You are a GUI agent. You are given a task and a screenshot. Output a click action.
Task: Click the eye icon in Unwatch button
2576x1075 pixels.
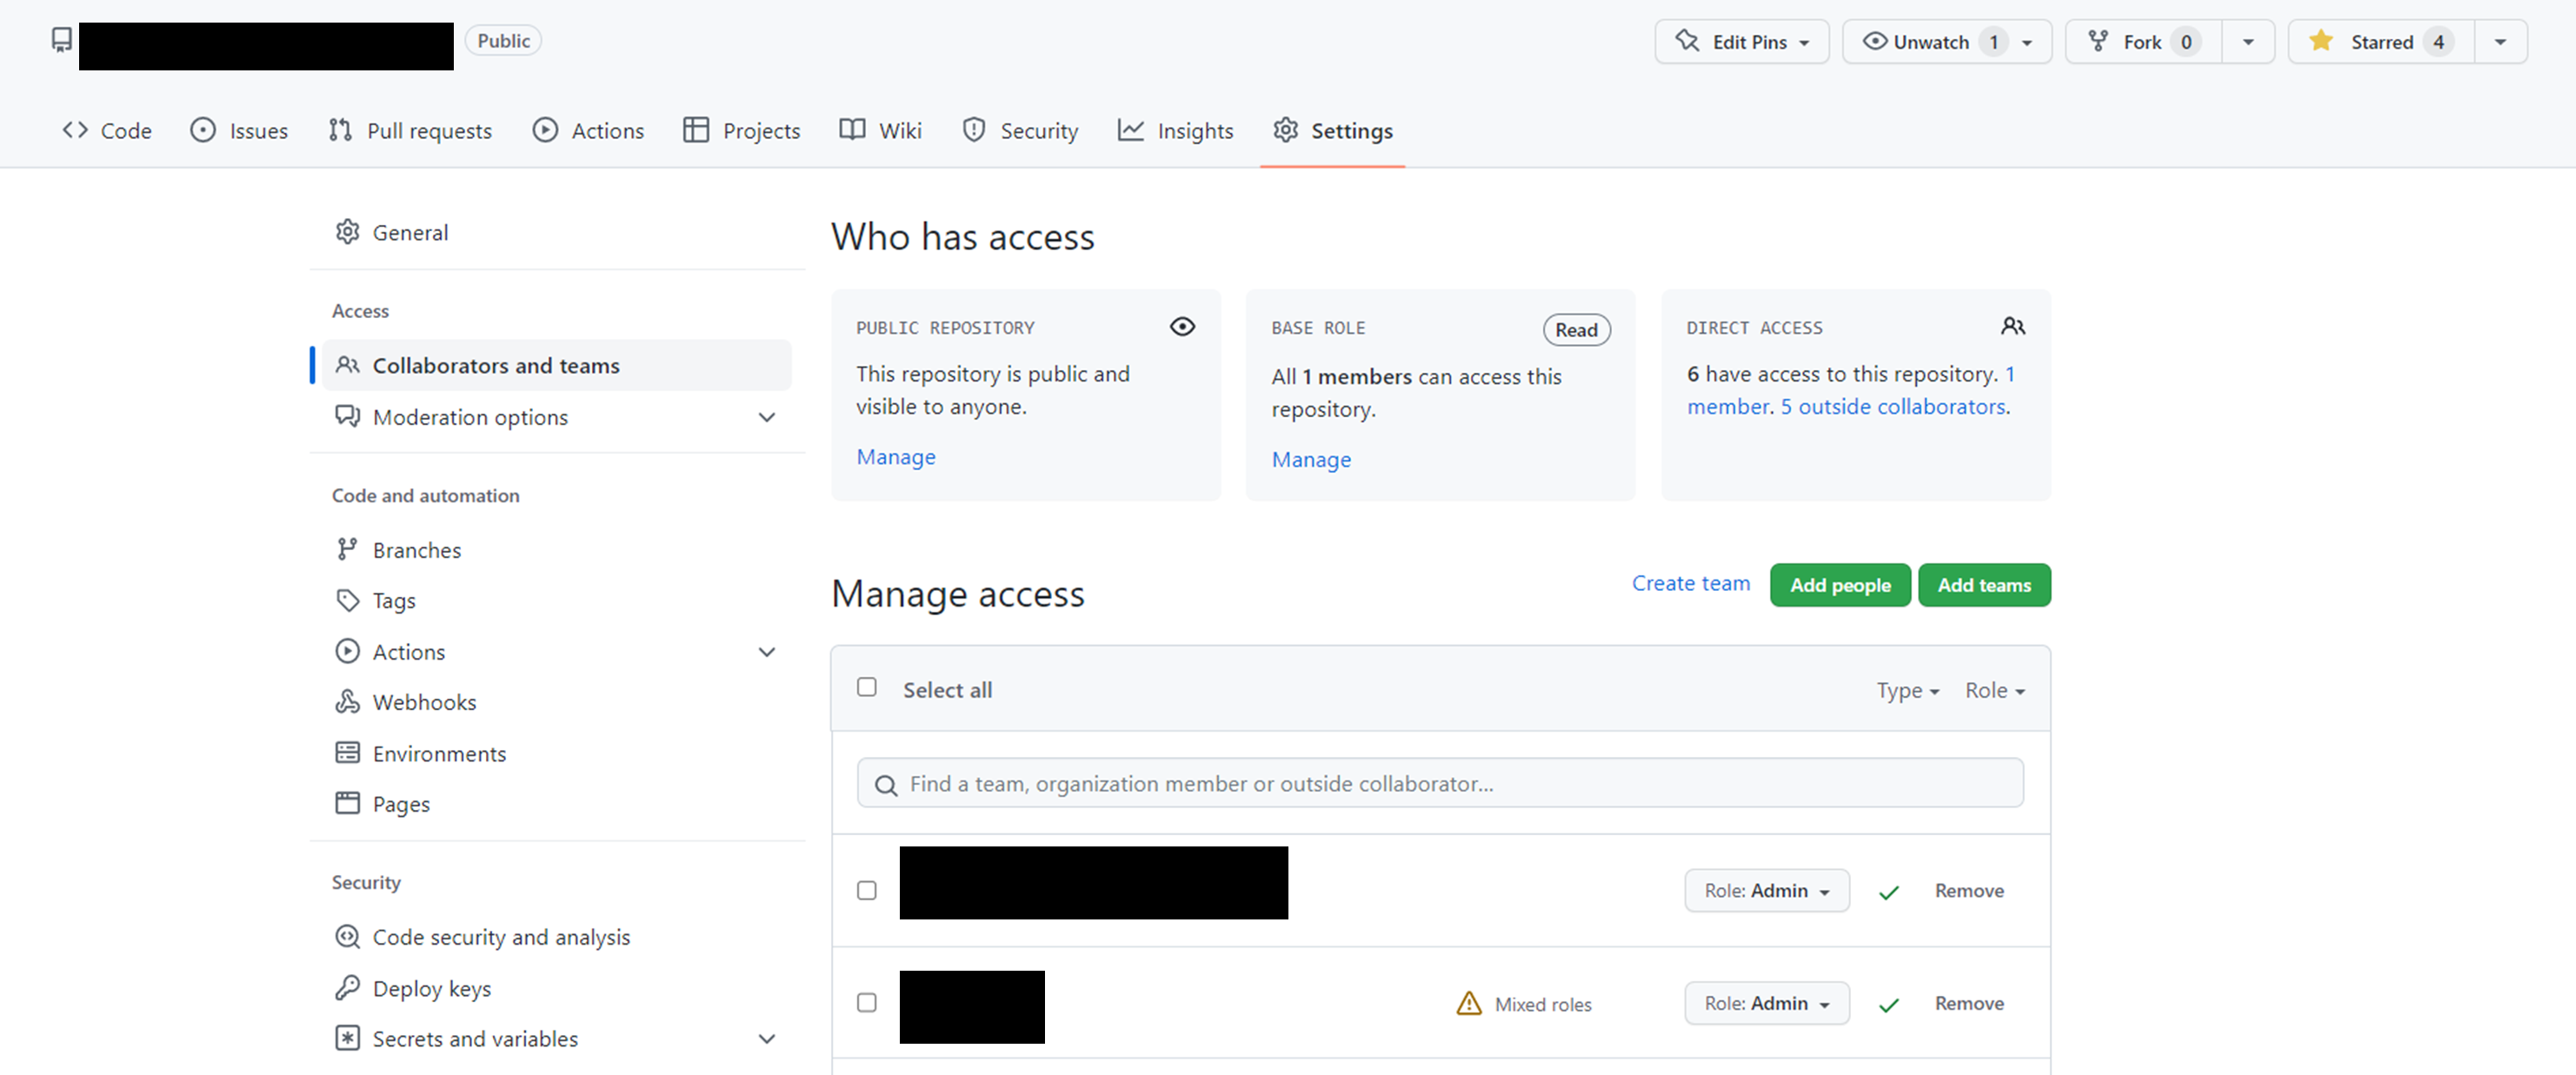(1875, 41)
